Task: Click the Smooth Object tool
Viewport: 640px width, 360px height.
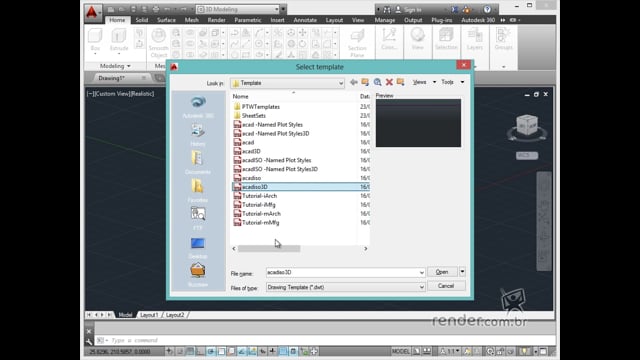Action: pos(158,43)
